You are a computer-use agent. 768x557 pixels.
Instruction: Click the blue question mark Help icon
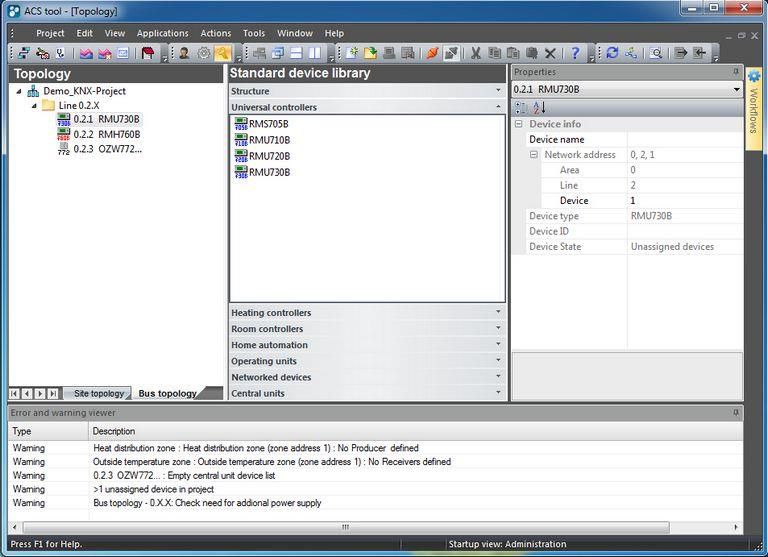click(575, 53)
